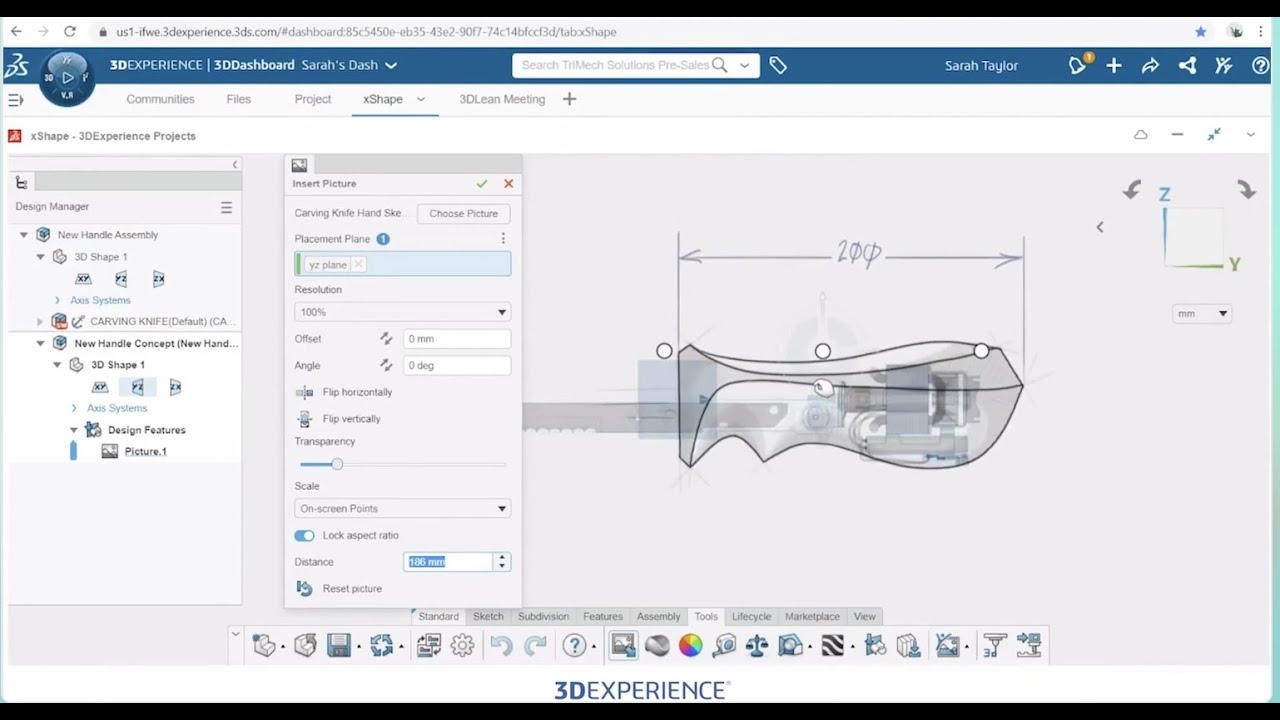1280x720 pixels.
Task: Click Reset picture
Action: coord(340,589)
